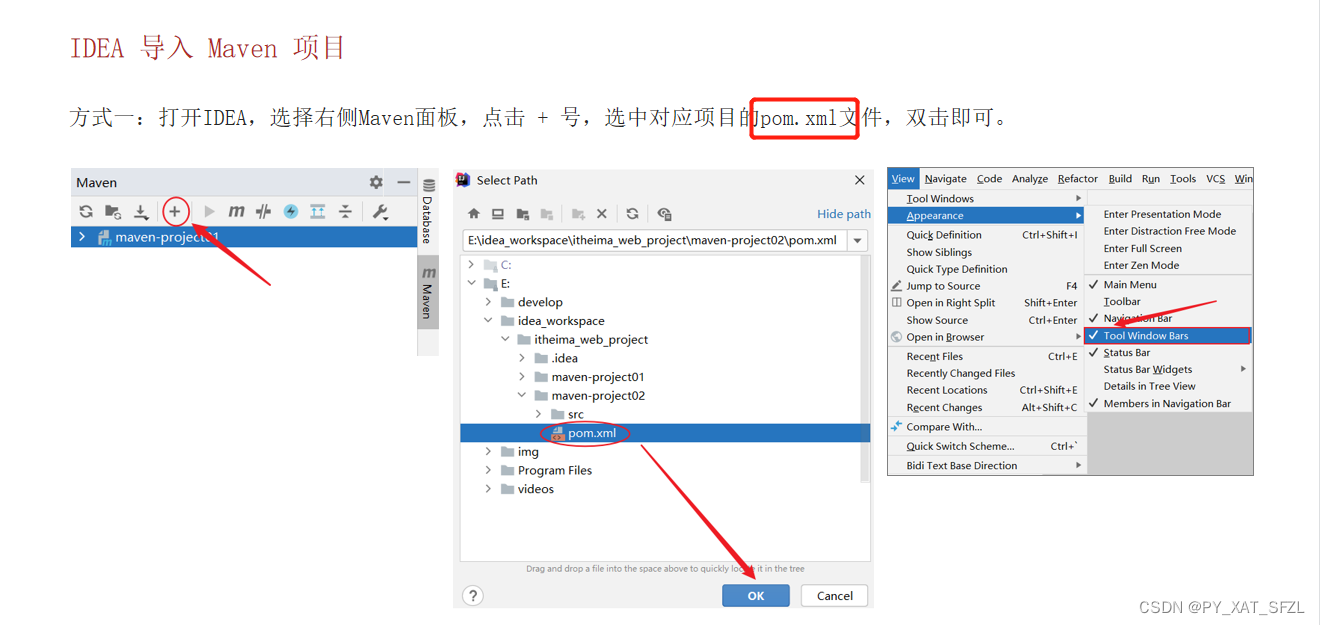This screenshot has height=625, width=1320.
Task: Collapse the idea_workspace folder
Action: pyautogui.click(x=489, y=321)
